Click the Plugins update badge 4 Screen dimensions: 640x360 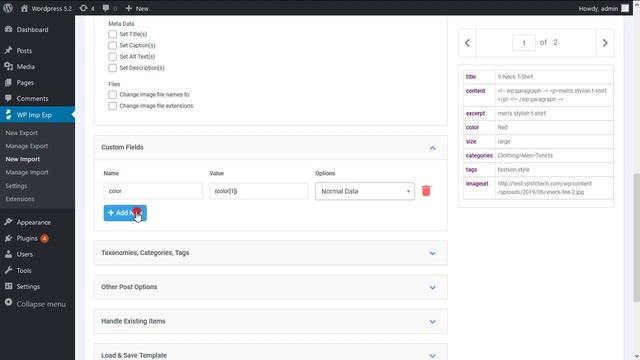click(x=44, y=238)
